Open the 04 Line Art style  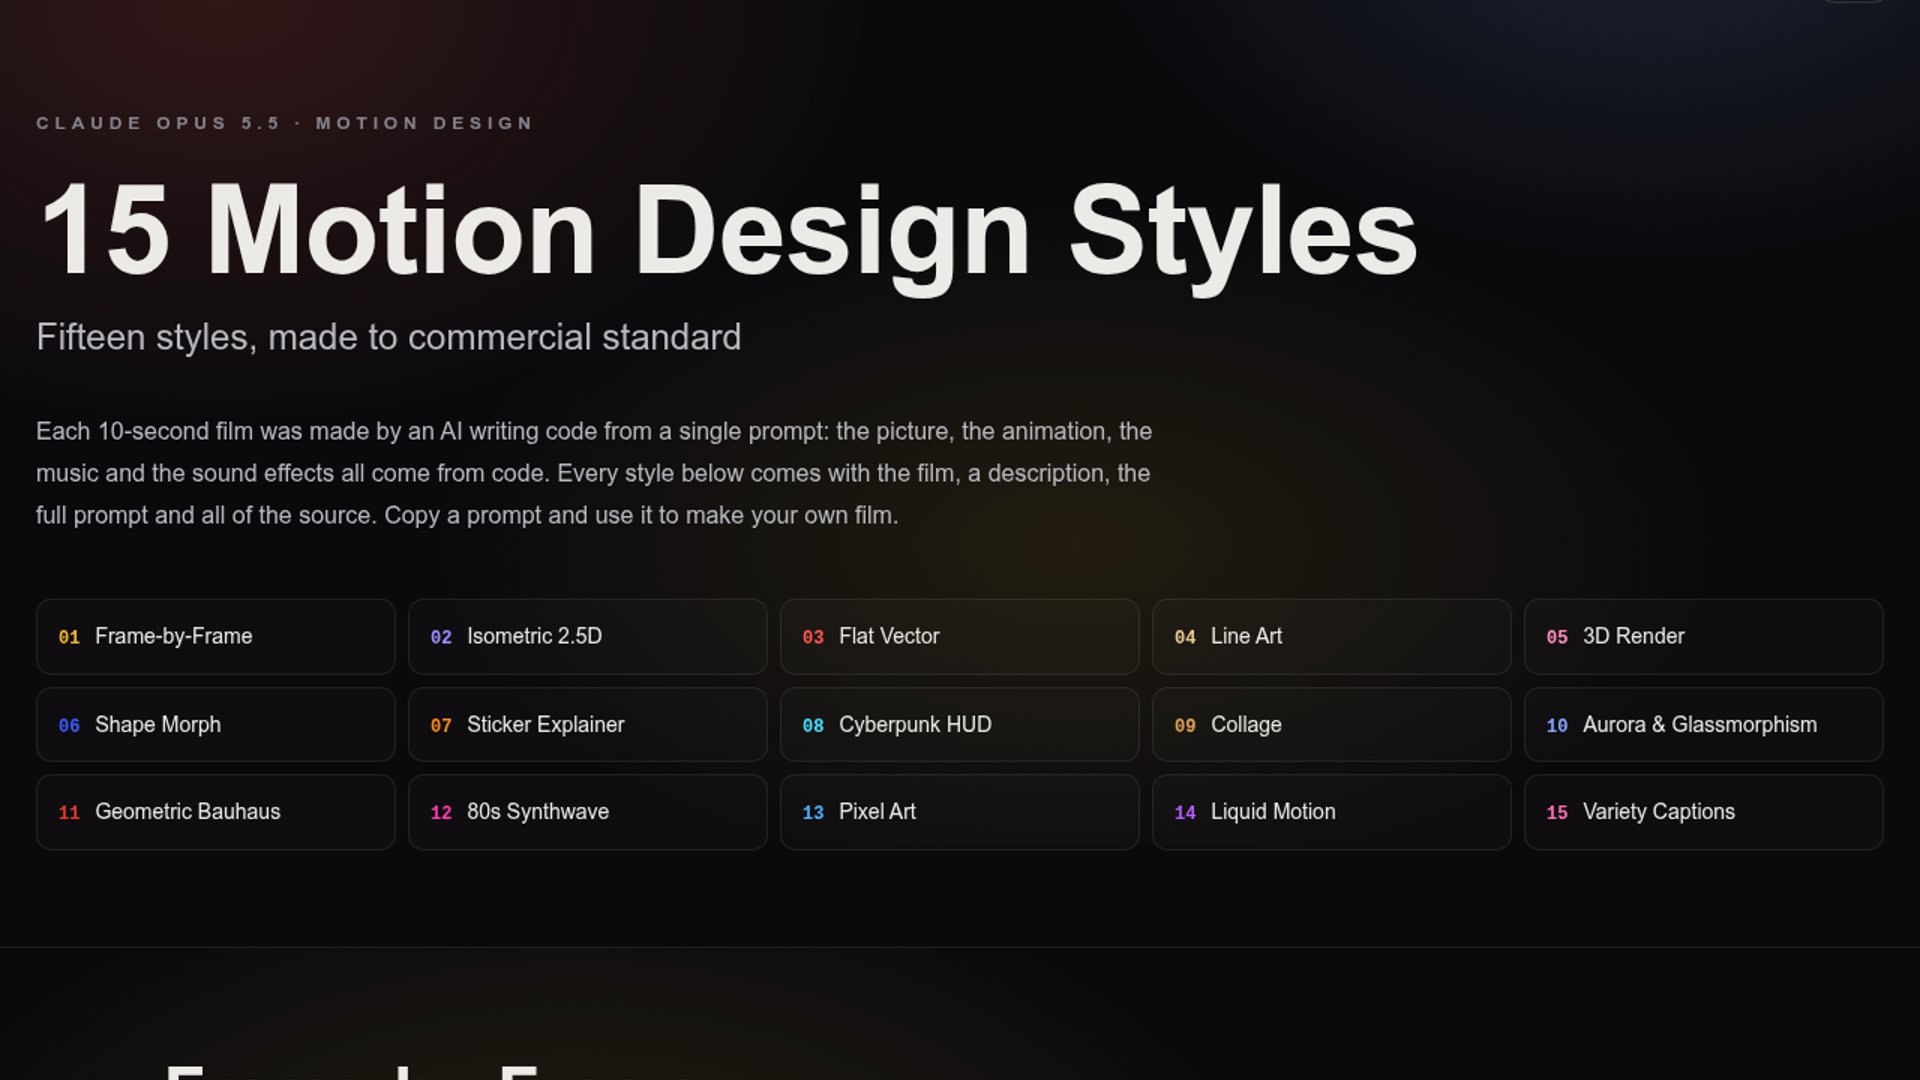(x=1332, y=636)
